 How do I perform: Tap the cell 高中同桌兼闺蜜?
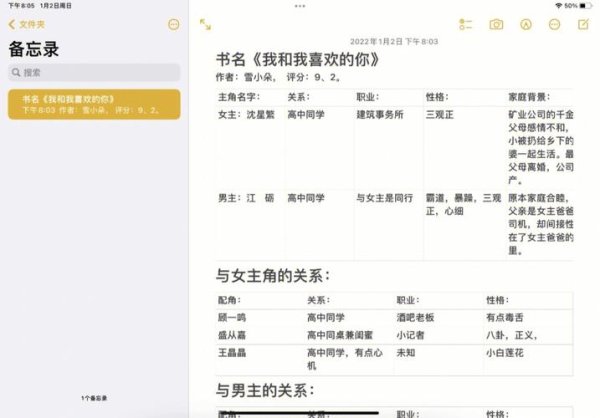(x=340, y=335)
